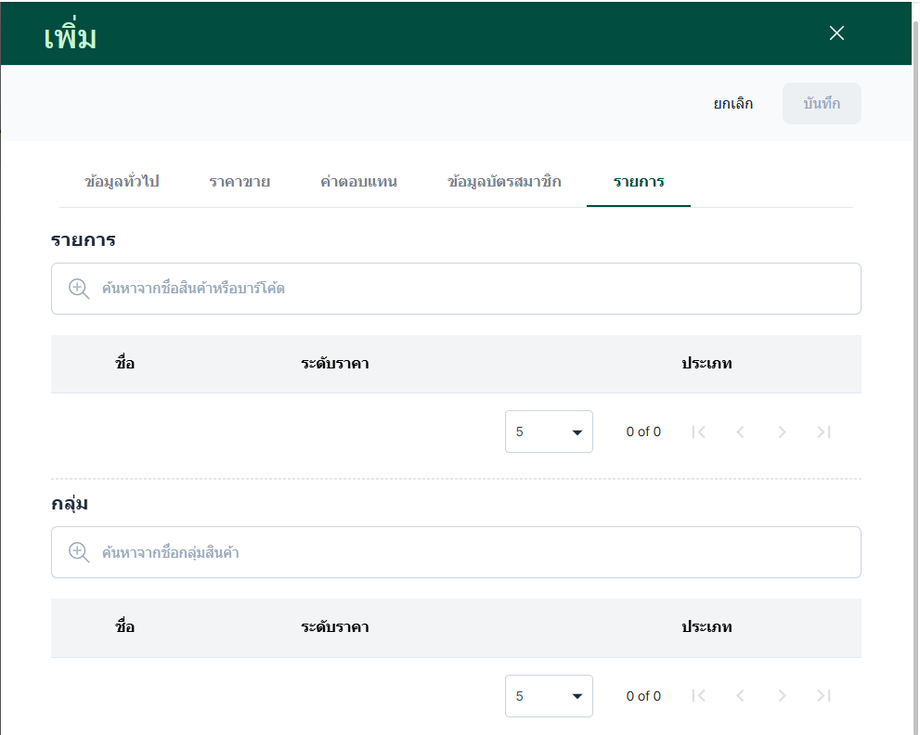920x735 pixels.
Task: Focus the product name or barcode search field
Action: coord(456,289)
